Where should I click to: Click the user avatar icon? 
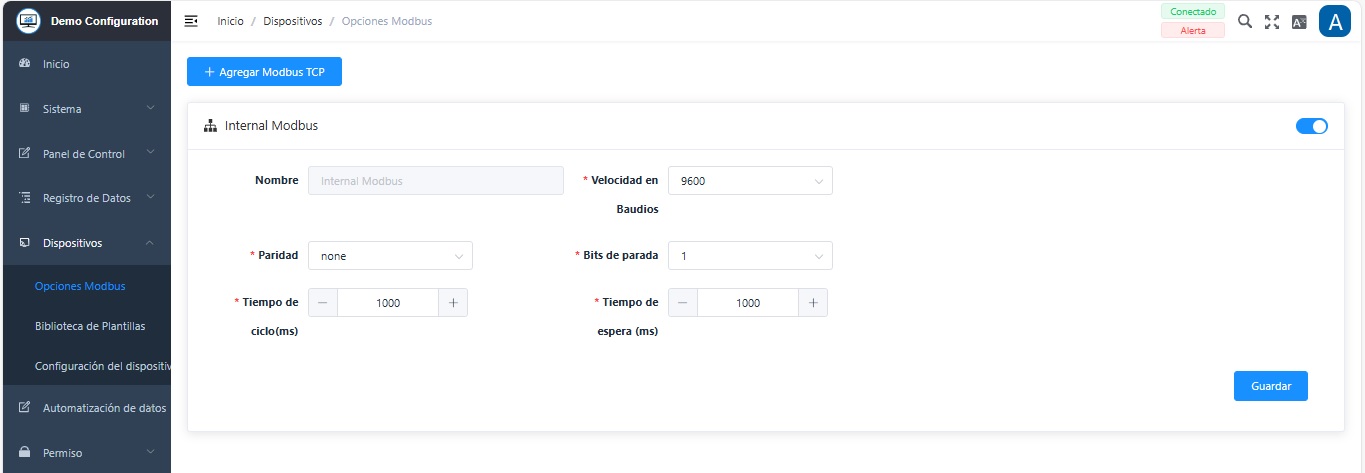click(1335, 21)
